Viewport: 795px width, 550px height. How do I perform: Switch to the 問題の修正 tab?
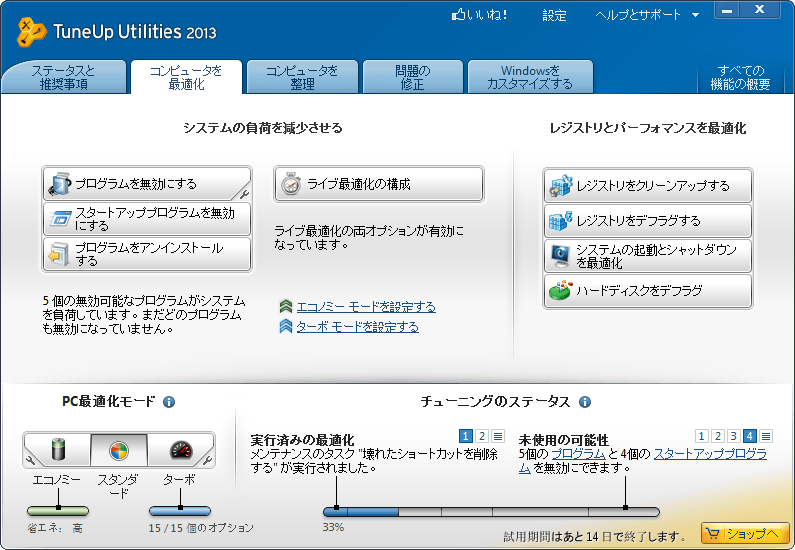click(413, 77)
